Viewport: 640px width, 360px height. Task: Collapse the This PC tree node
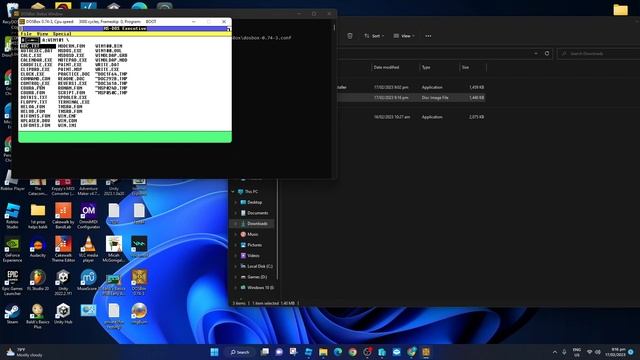pos(233,191)
